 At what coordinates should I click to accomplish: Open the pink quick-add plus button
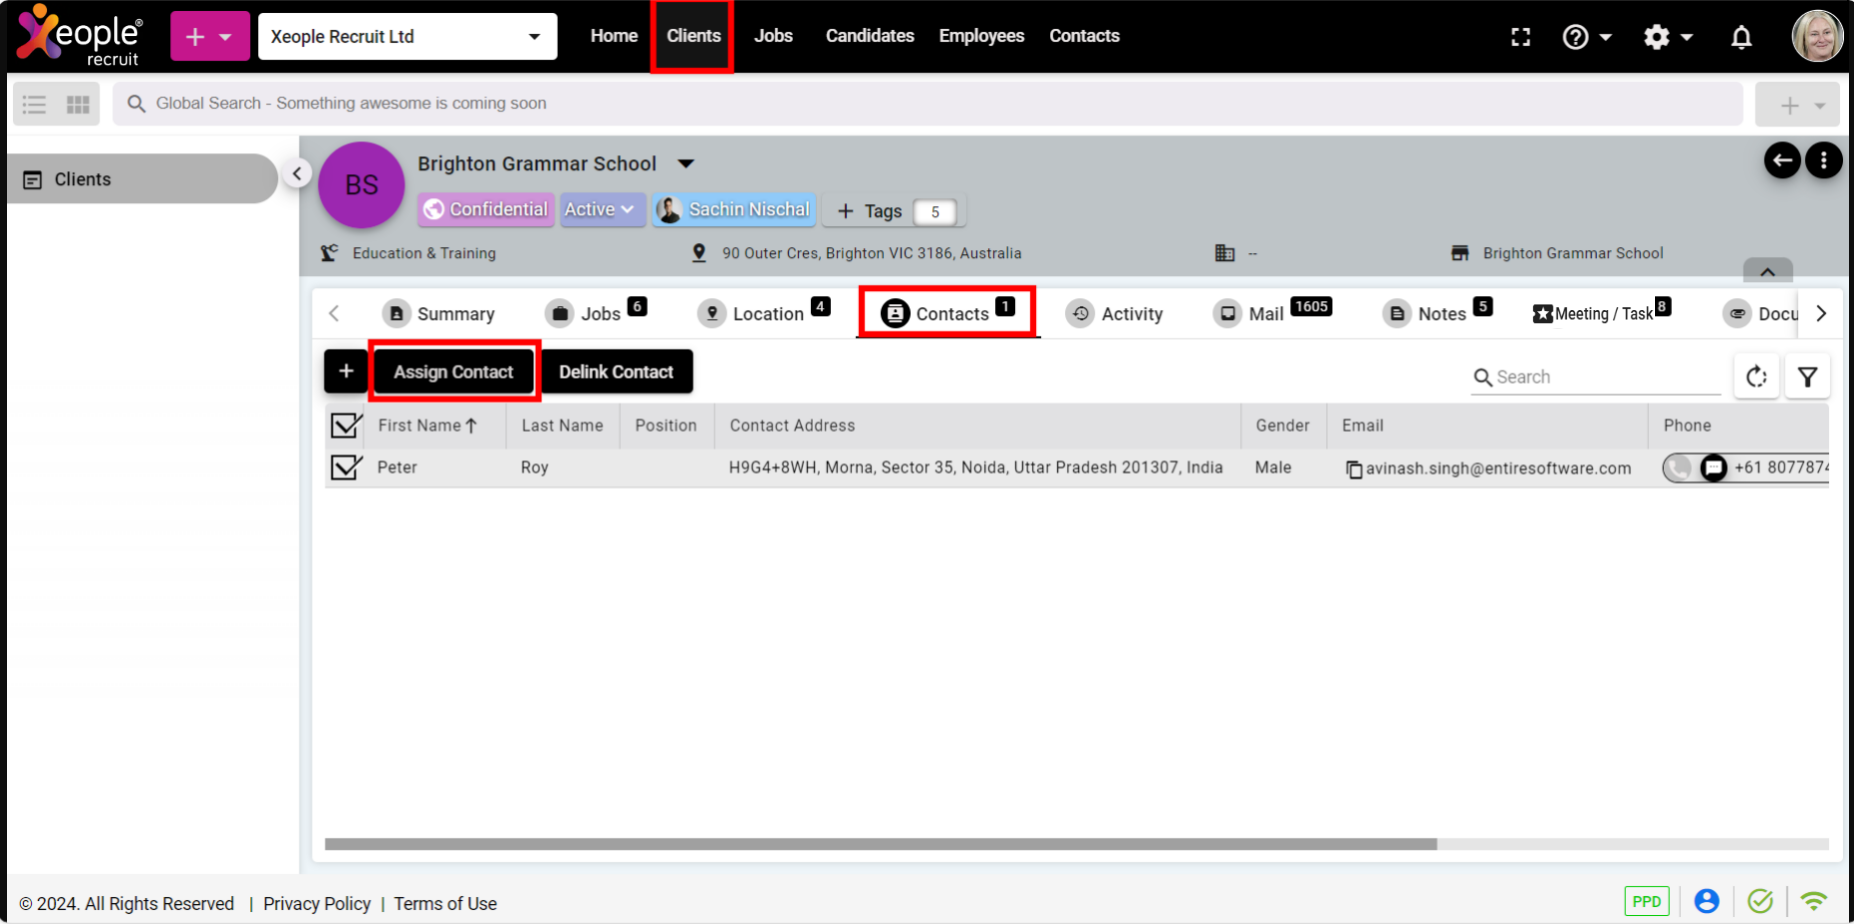point(210,37)
